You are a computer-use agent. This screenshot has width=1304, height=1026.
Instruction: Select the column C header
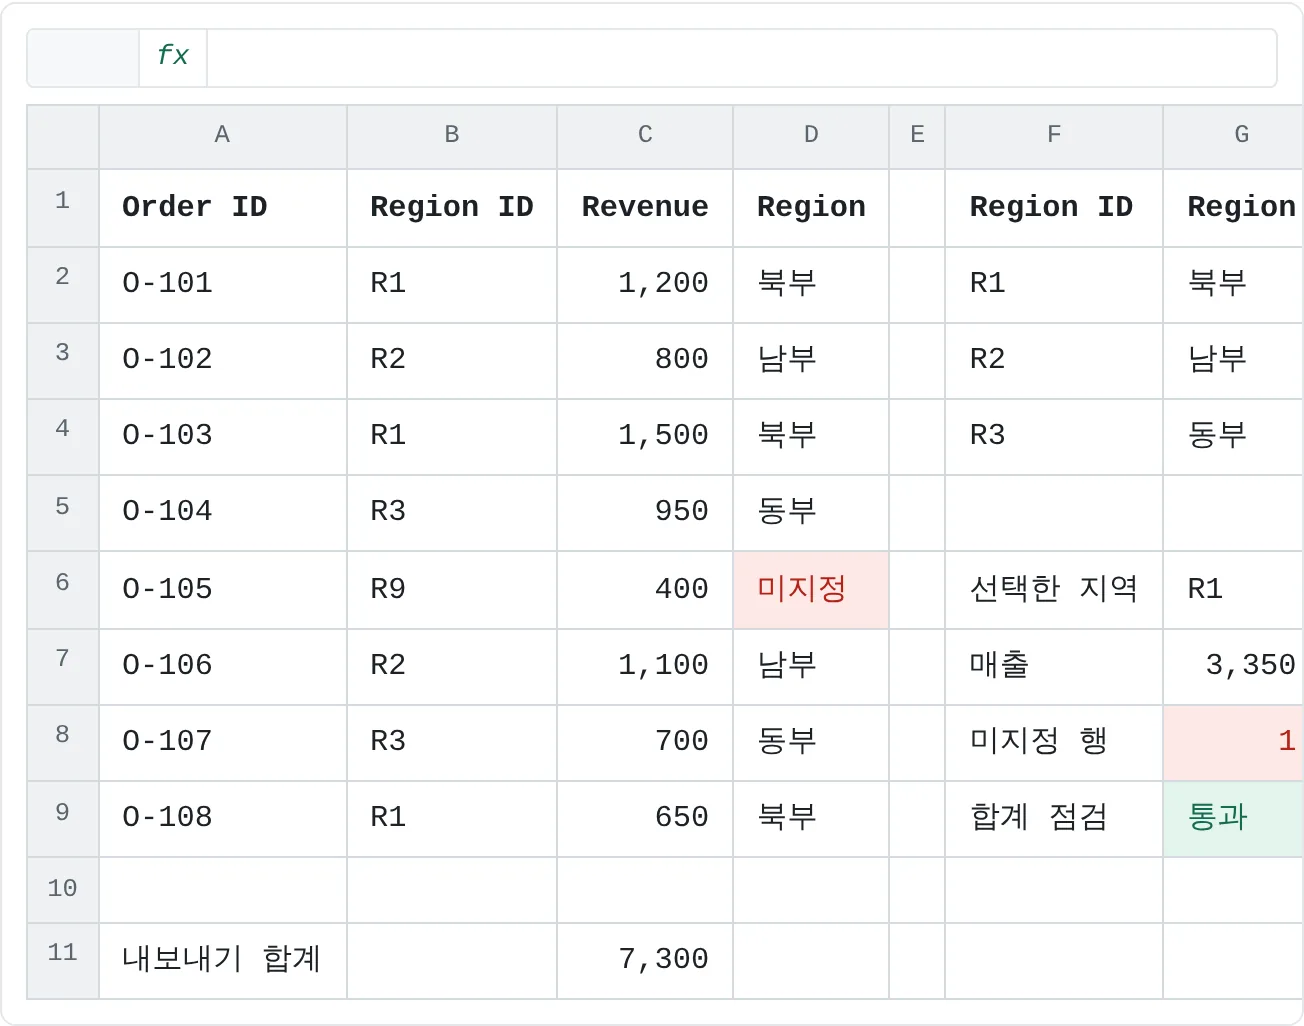645,136
